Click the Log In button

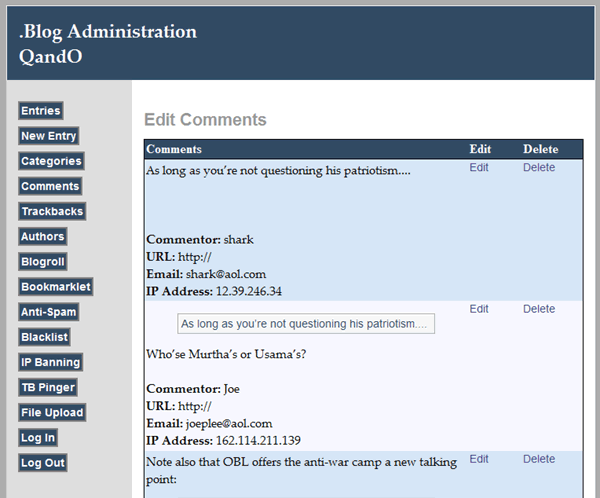pyautogui.click(x=38, y=438)
